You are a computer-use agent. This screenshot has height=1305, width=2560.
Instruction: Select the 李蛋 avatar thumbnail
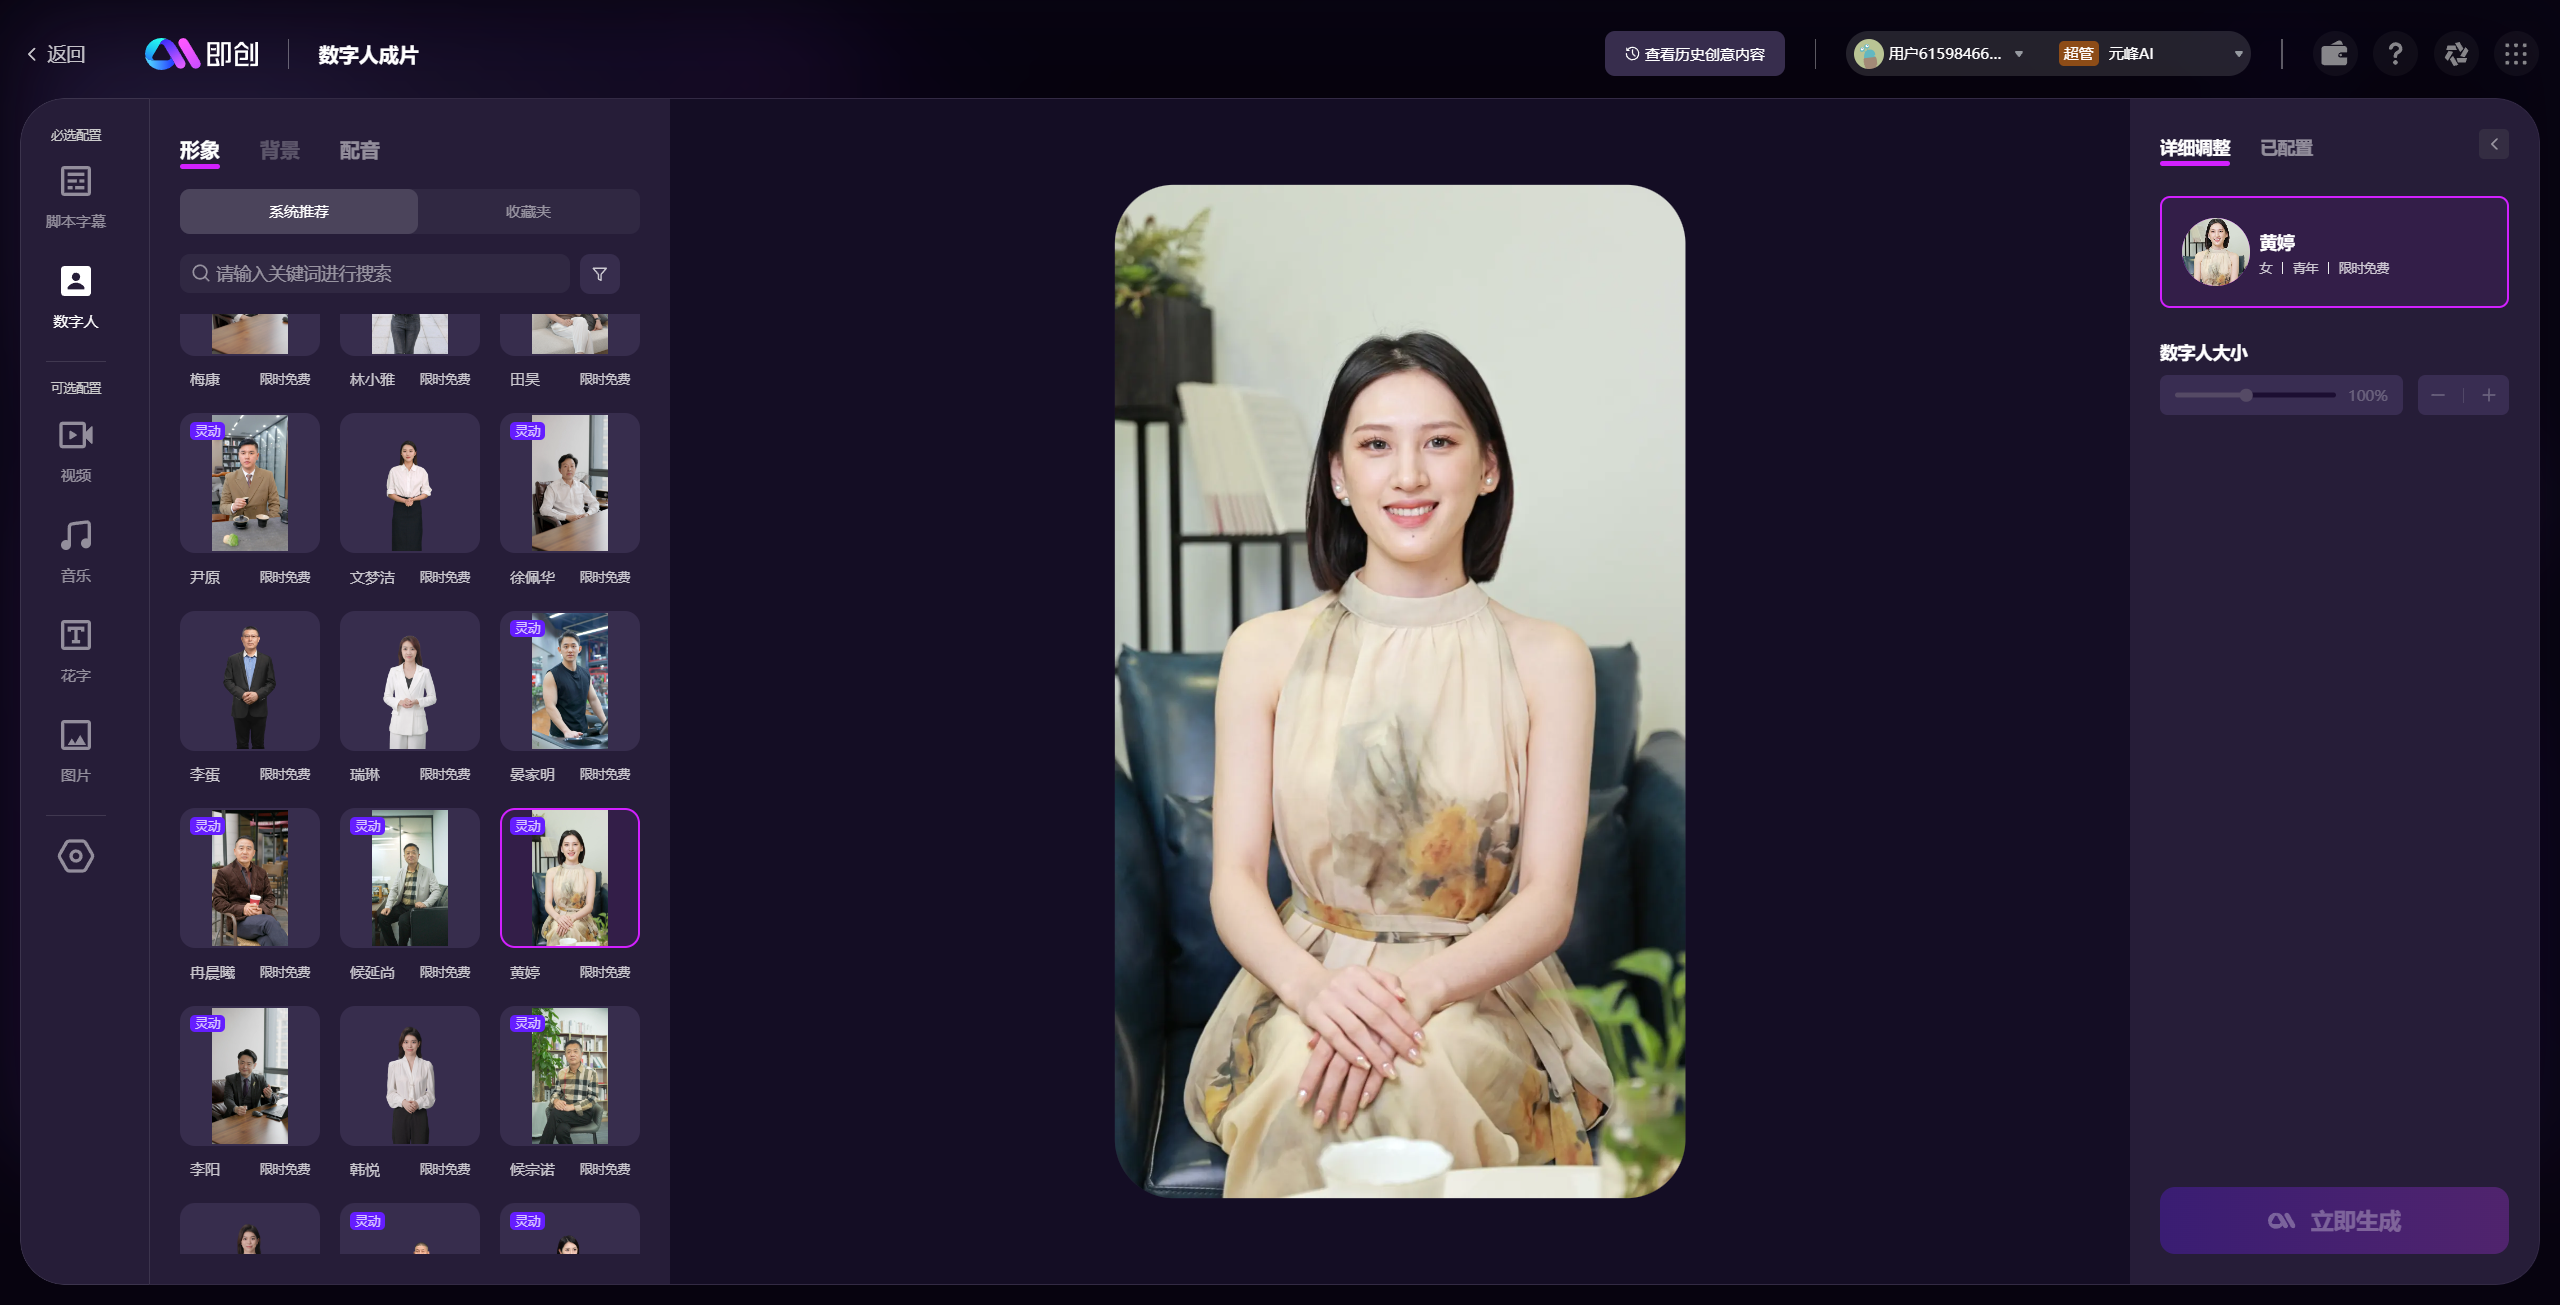(x=250, y=681)
